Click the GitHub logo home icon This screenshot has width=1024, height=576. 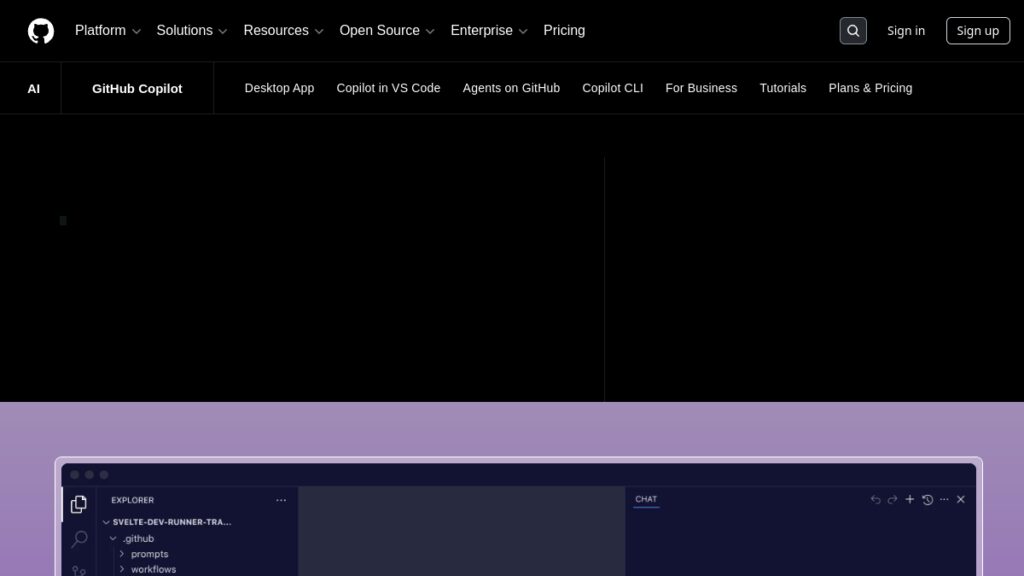pos(40,31)
